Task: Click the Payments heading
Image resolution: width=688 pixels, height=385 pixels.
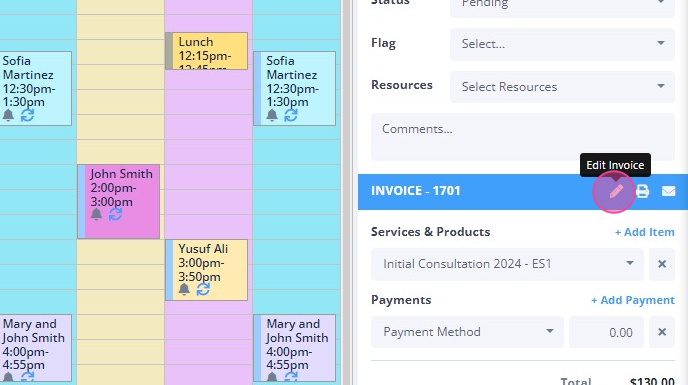Action: coord(401,300)
